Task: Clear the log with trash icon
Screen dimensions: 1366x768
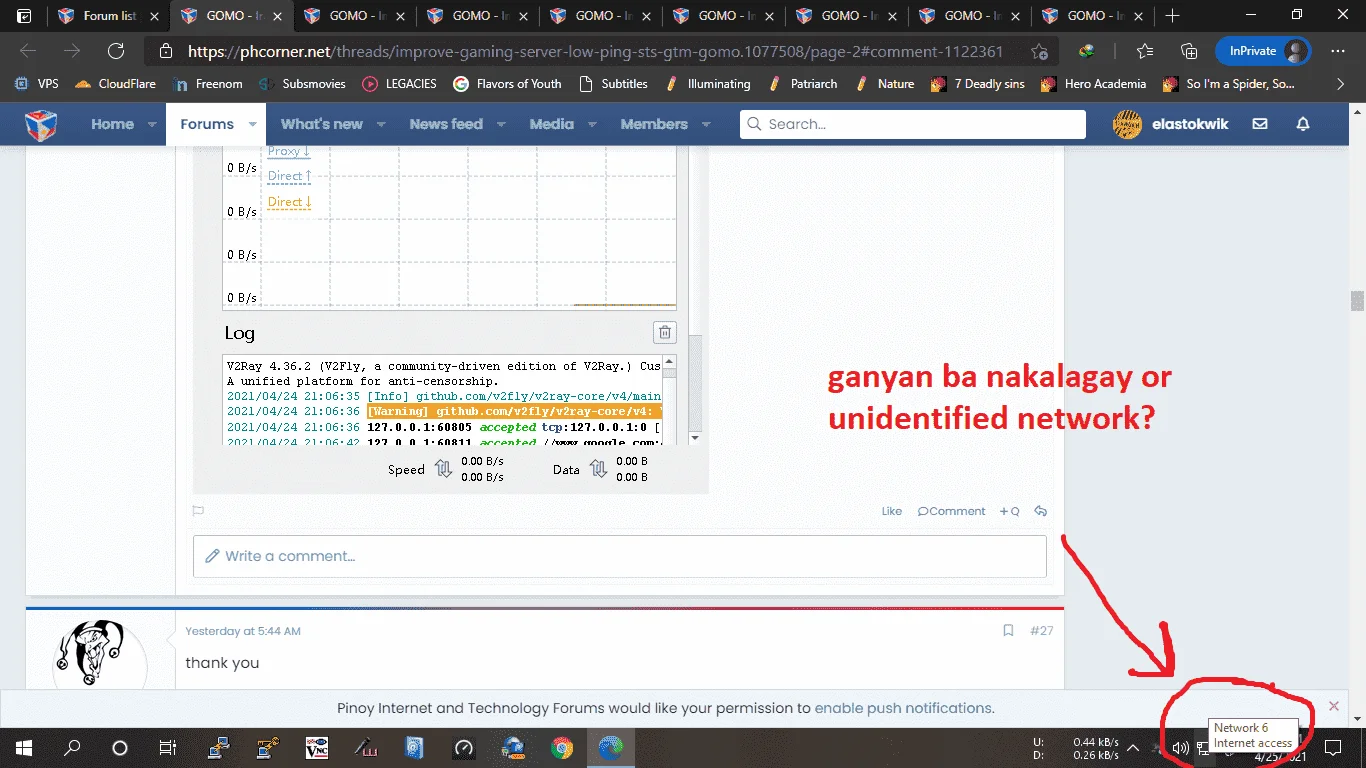Action: [664, 332]
